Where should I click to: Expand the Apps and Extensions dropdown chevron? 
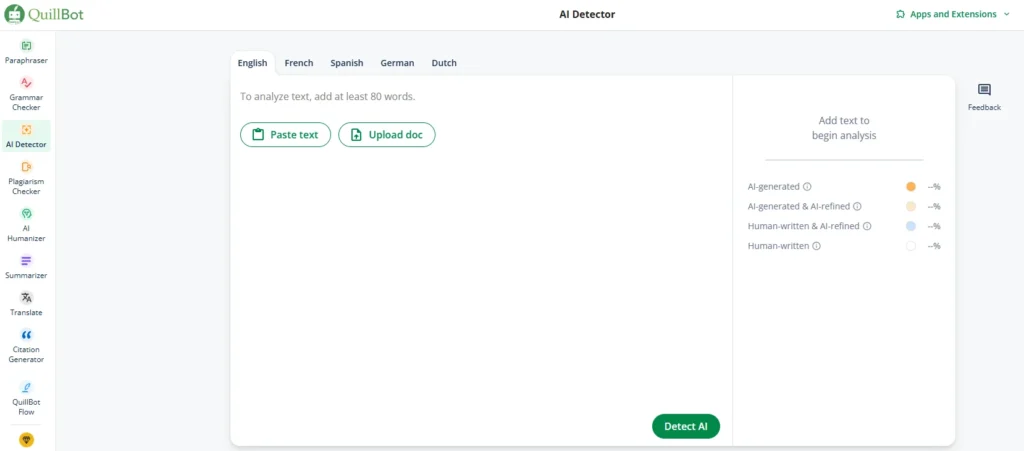[1006, 14]
